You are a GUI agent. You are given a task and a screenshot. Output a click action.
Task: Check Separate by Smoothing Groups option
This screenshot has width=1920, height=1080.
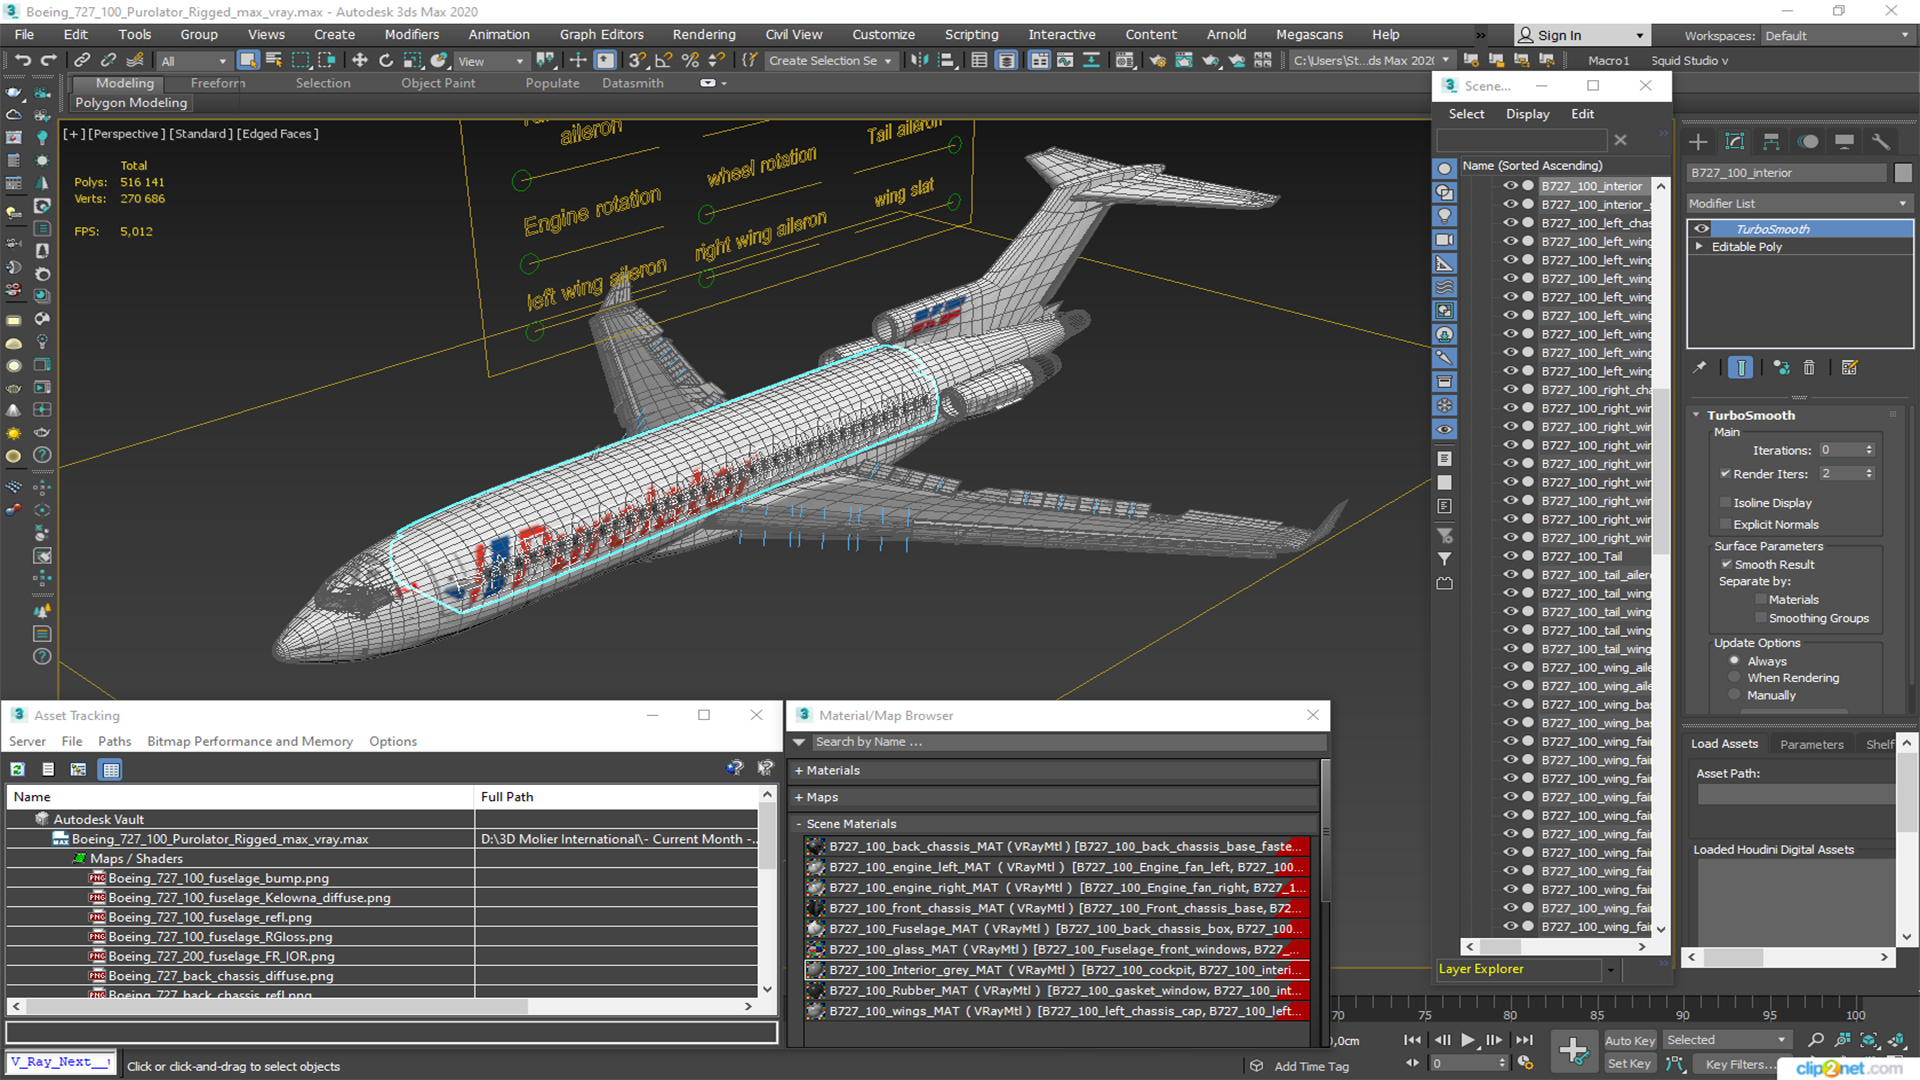(1761, 619)
